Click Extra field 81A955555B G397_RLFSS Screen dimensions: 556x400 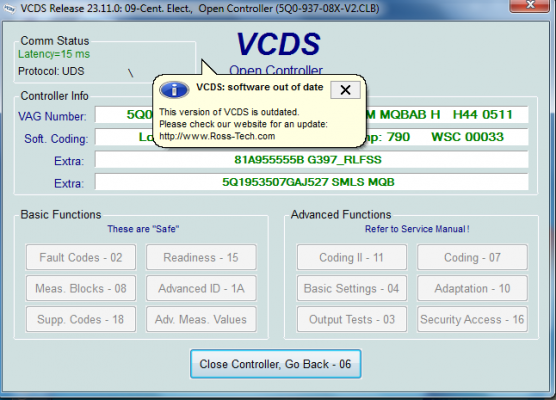click(311, 160)
